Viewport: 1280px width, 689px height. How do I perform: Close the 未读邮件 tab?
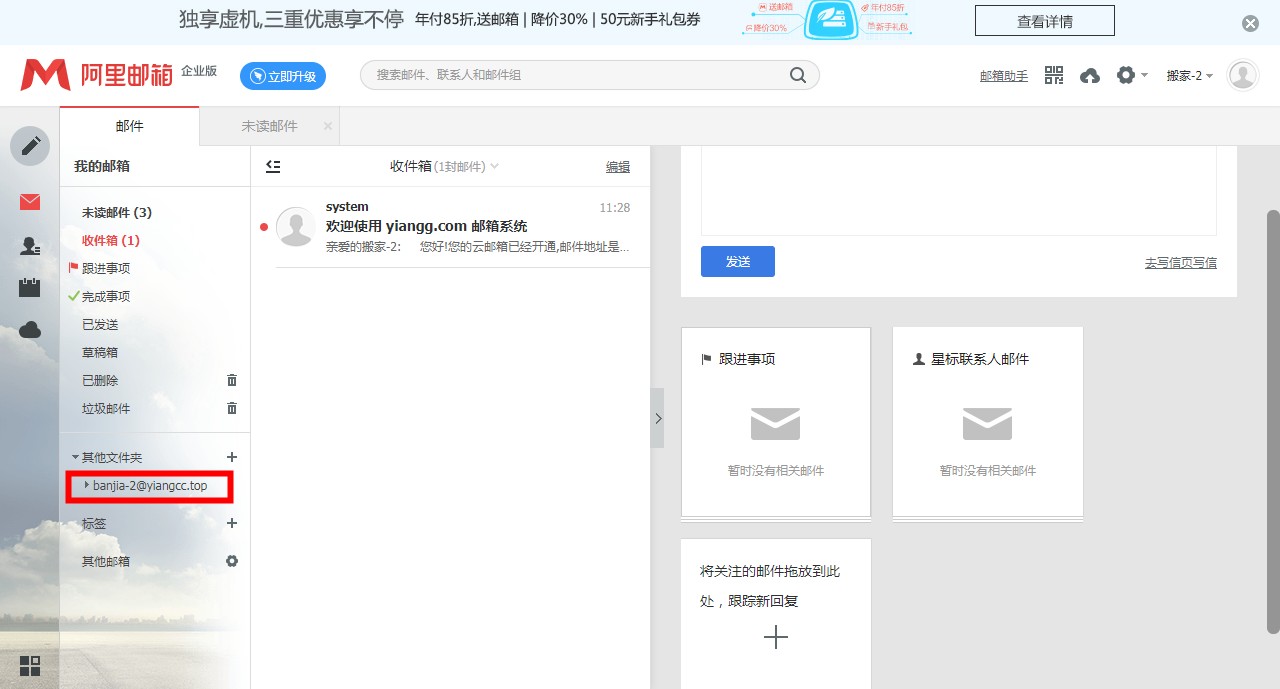pos(328,126)
